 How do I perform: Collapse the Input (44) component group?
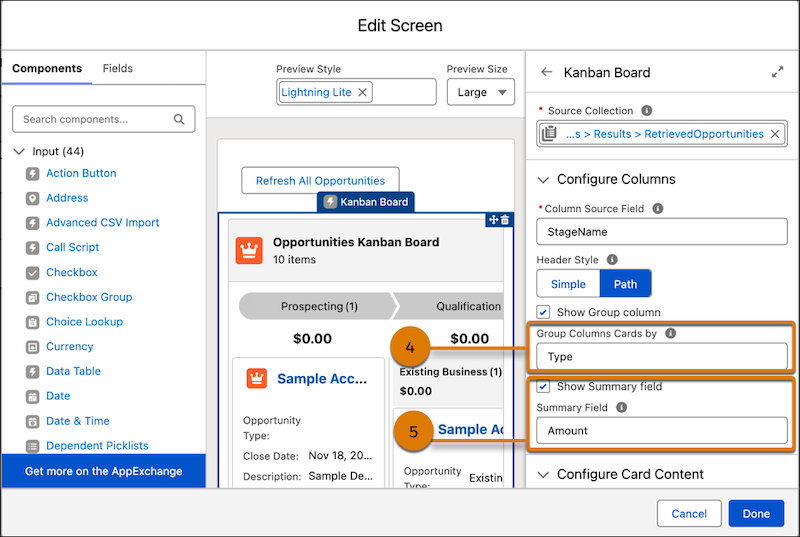click(19, 151)
